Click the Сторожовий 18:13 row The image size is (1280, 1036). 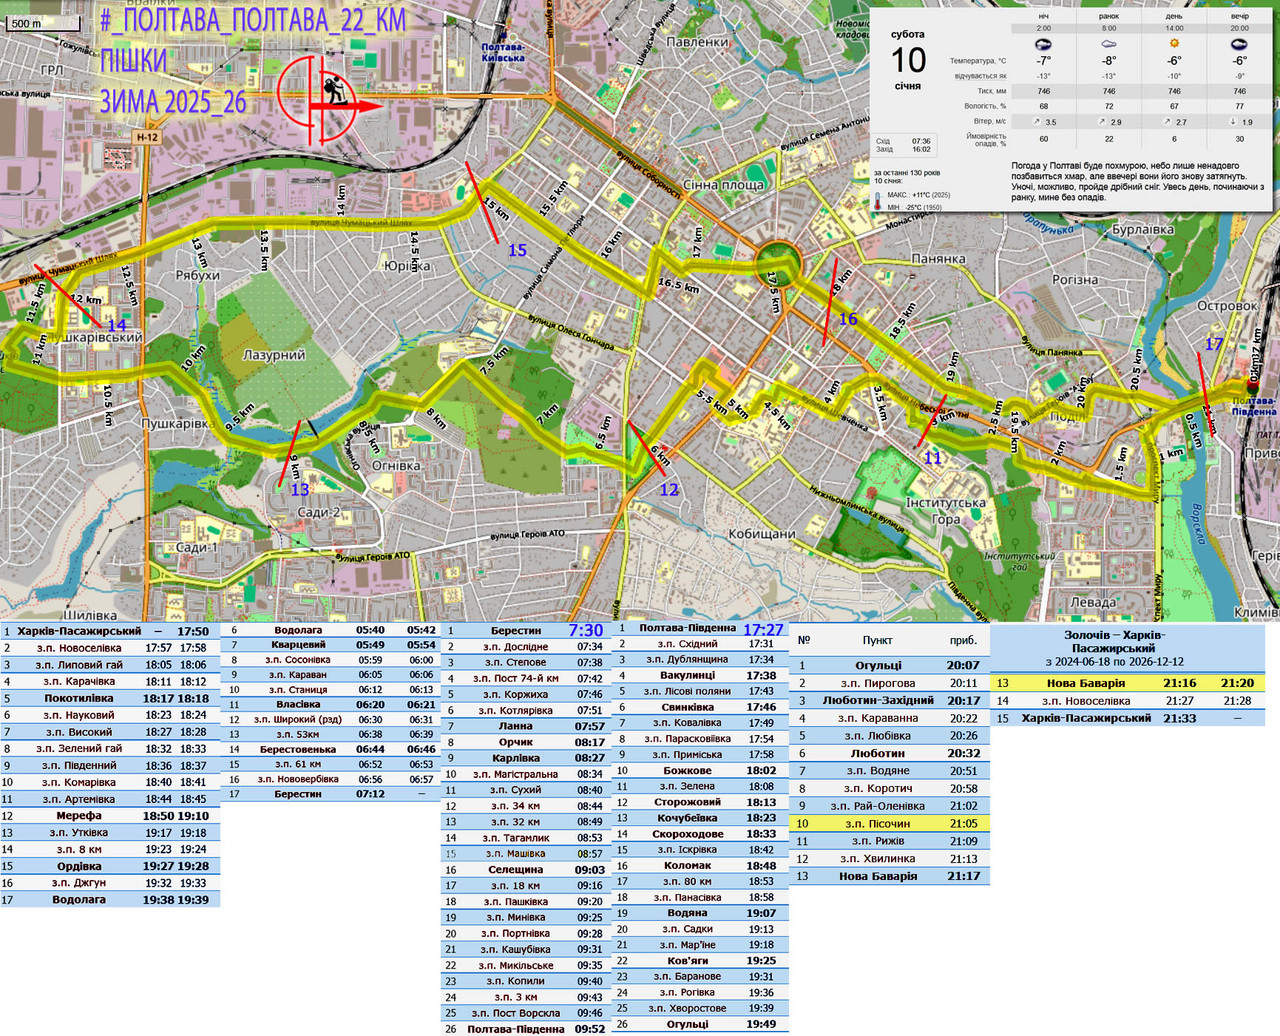(700, 802)
